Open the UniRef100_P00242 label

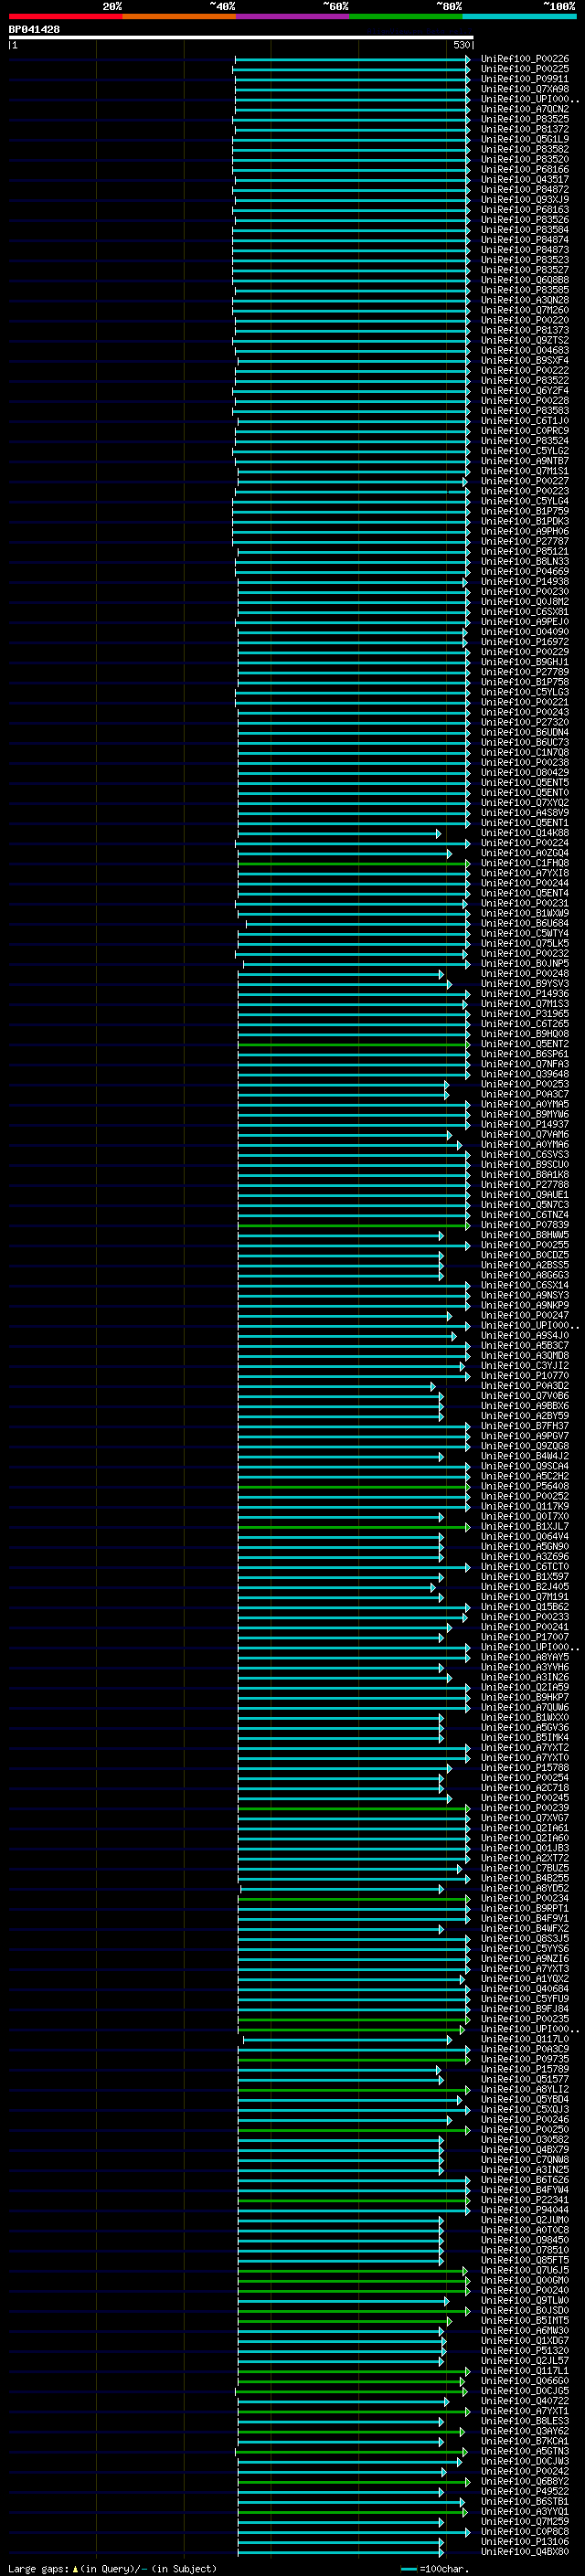click(x=524, y=2471)
